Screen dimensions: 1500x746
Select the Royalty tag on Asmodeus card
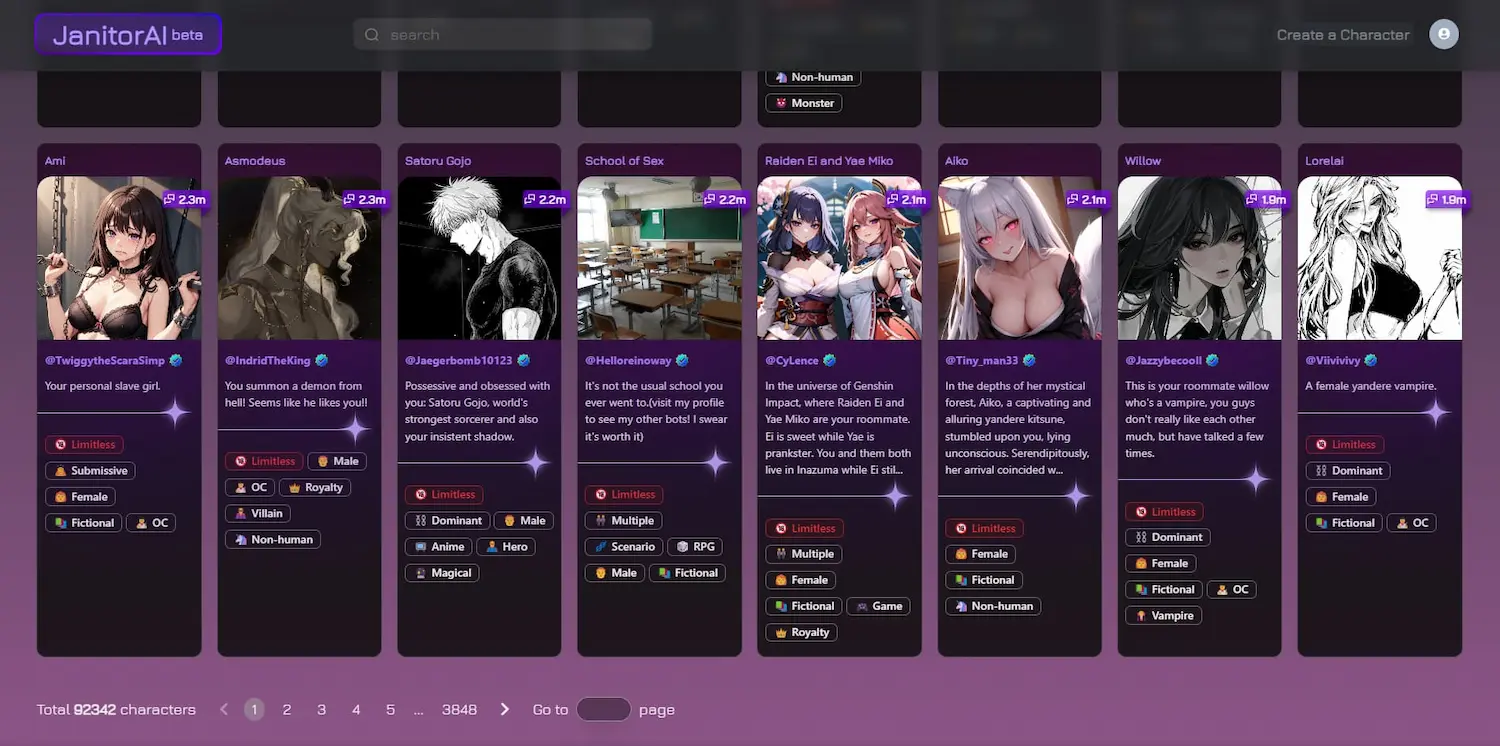point(315,488)
